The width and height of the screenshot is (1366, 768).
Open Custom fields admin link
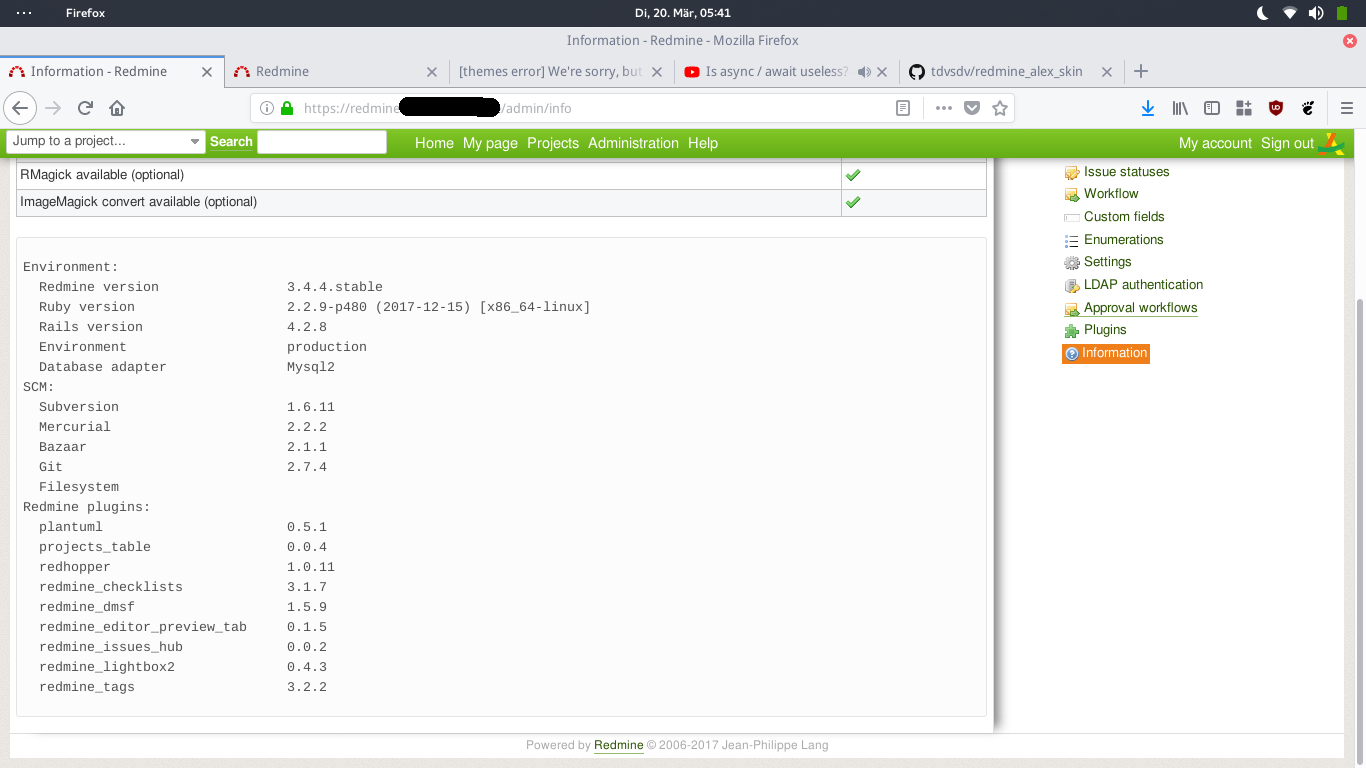pyautogui.click(x=1124, y=216)
